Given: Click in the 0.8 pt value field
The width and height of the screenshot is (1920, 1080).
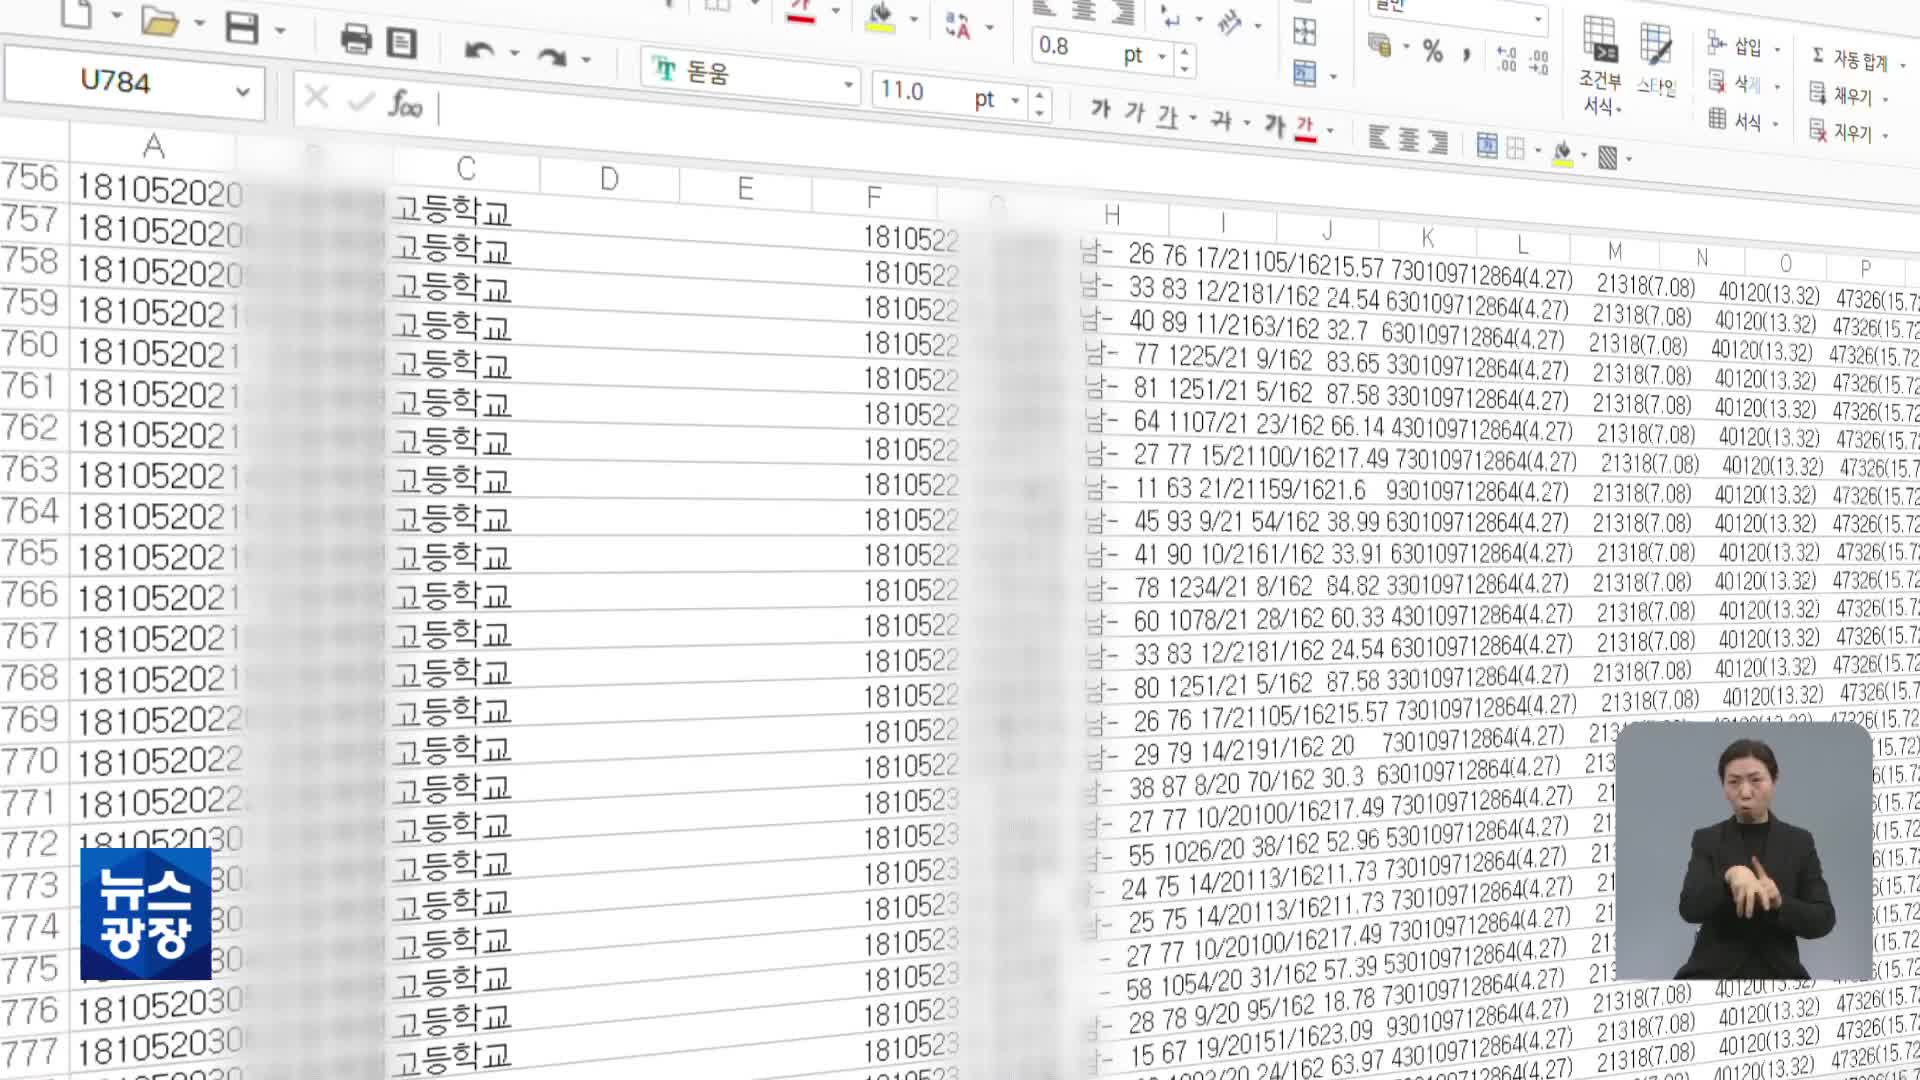Looking at the screenshot, I should coord(1077,48).
